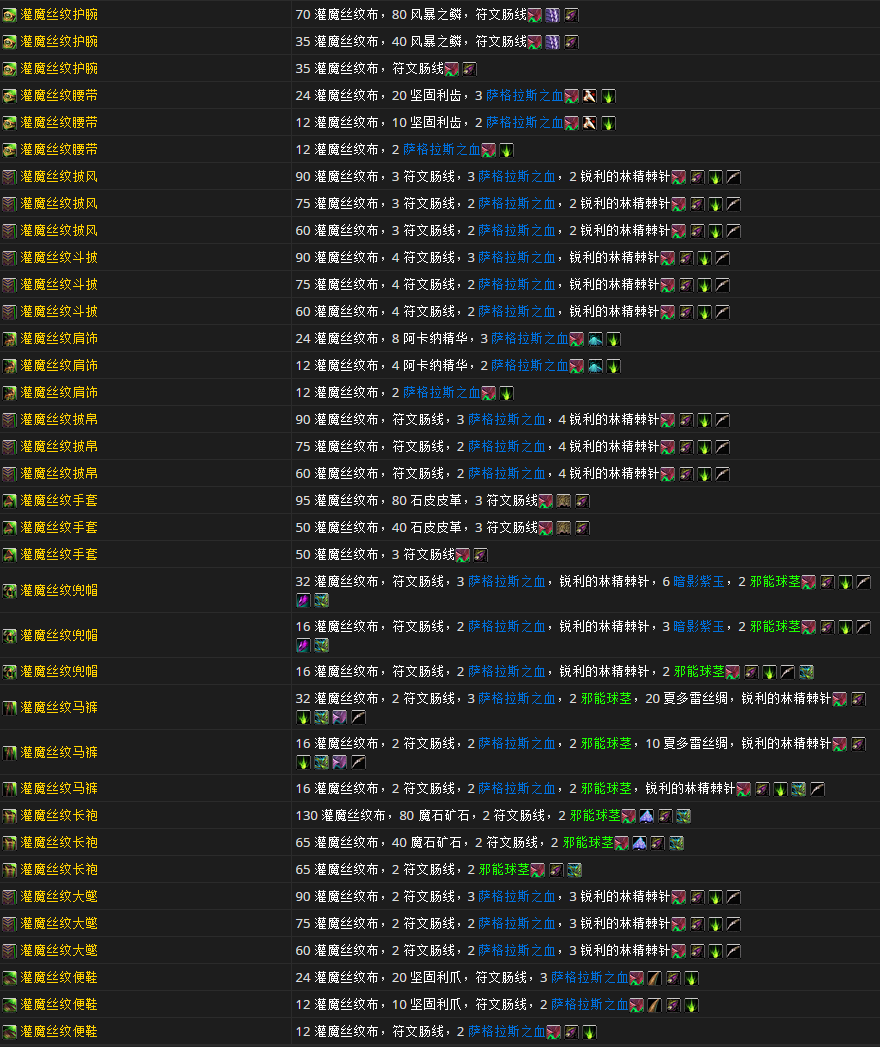Click 石皮皮革 leather icon in 手套 95 灌魔丝纹布 row

point(564,501)
